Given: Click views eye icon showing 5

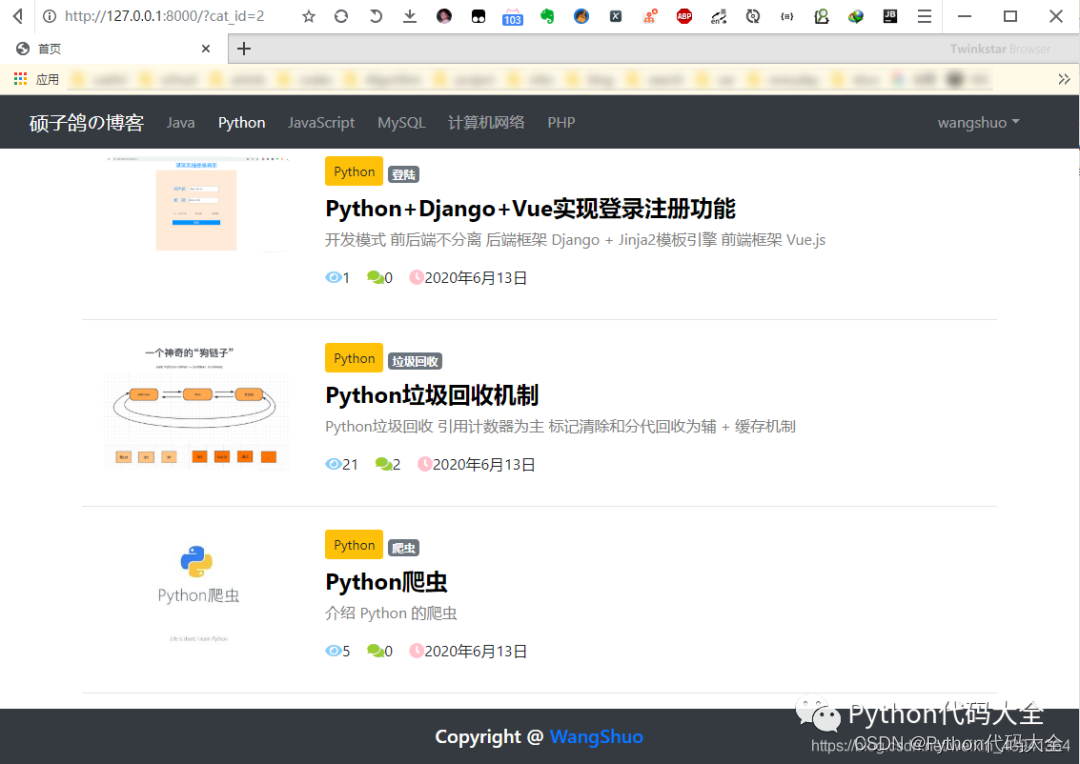Looking at the screenshot, I should tap(333, 650).
